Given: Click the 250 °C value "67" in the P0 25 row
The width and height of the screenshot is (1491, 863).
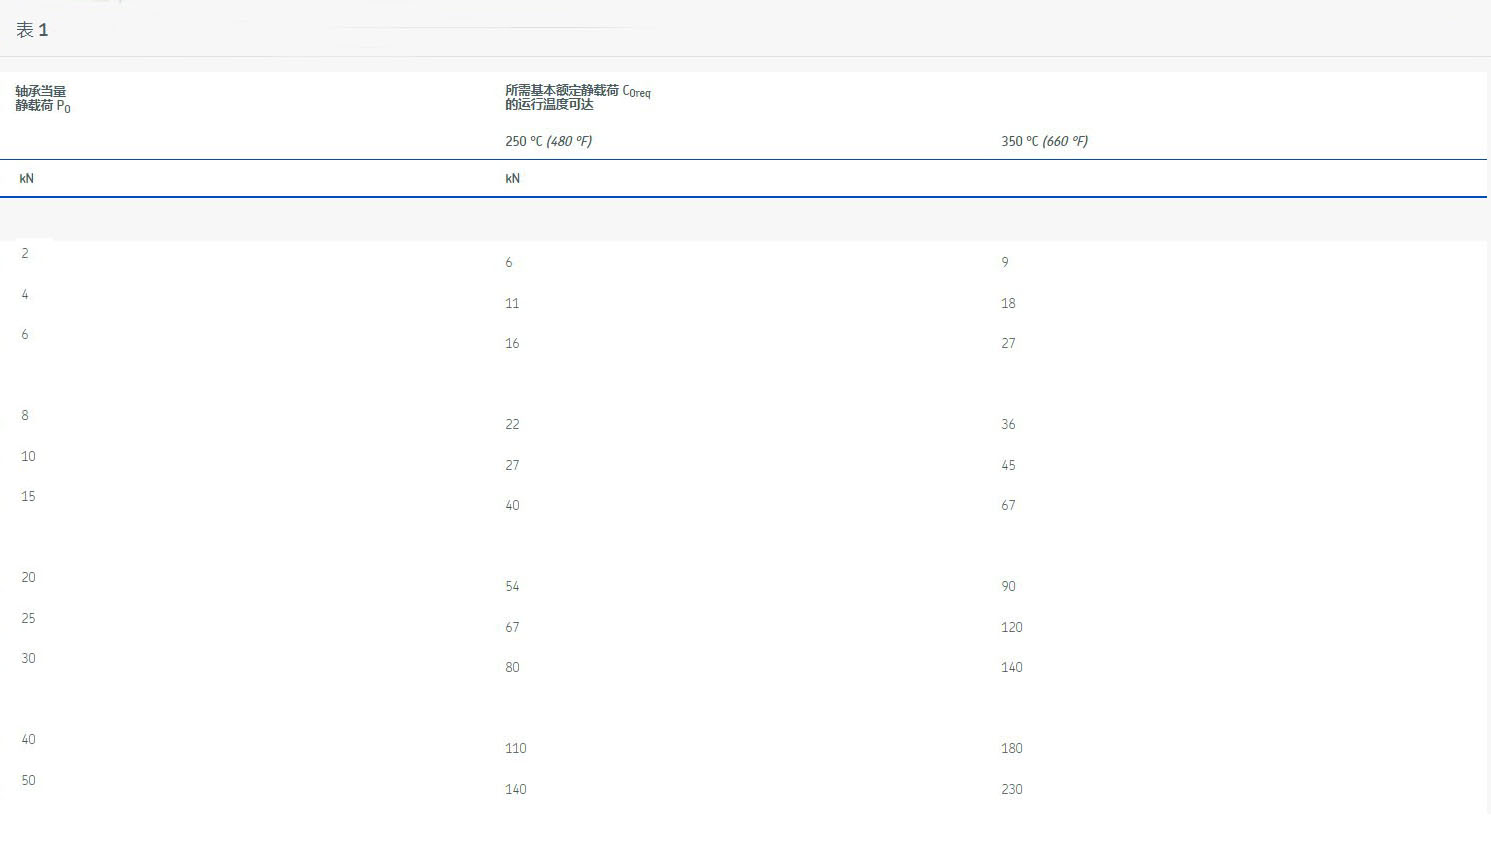Looking at the screenshot, I should [512, 627].
